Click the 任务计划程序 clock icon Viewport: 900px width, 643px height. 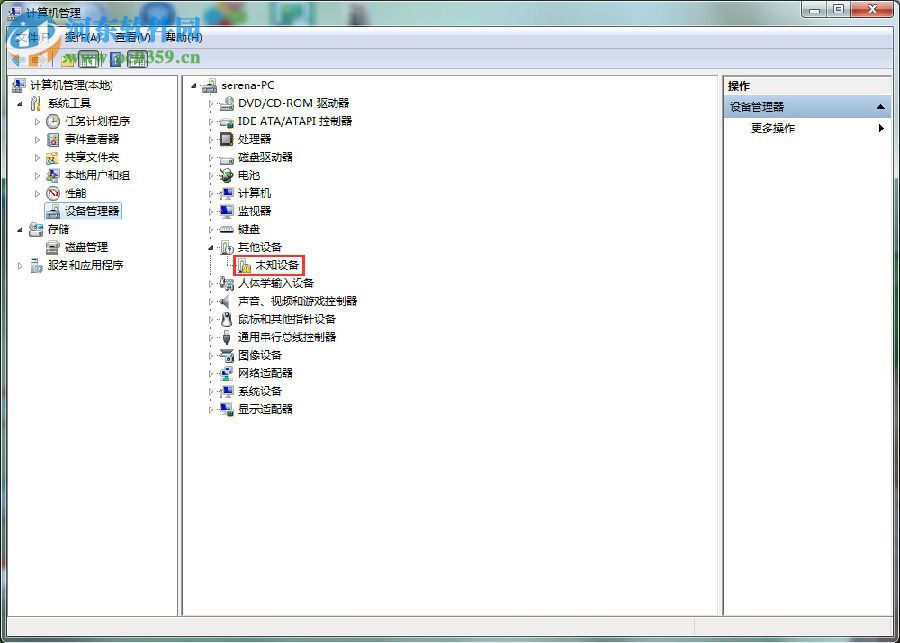click(x=53, y=121)
